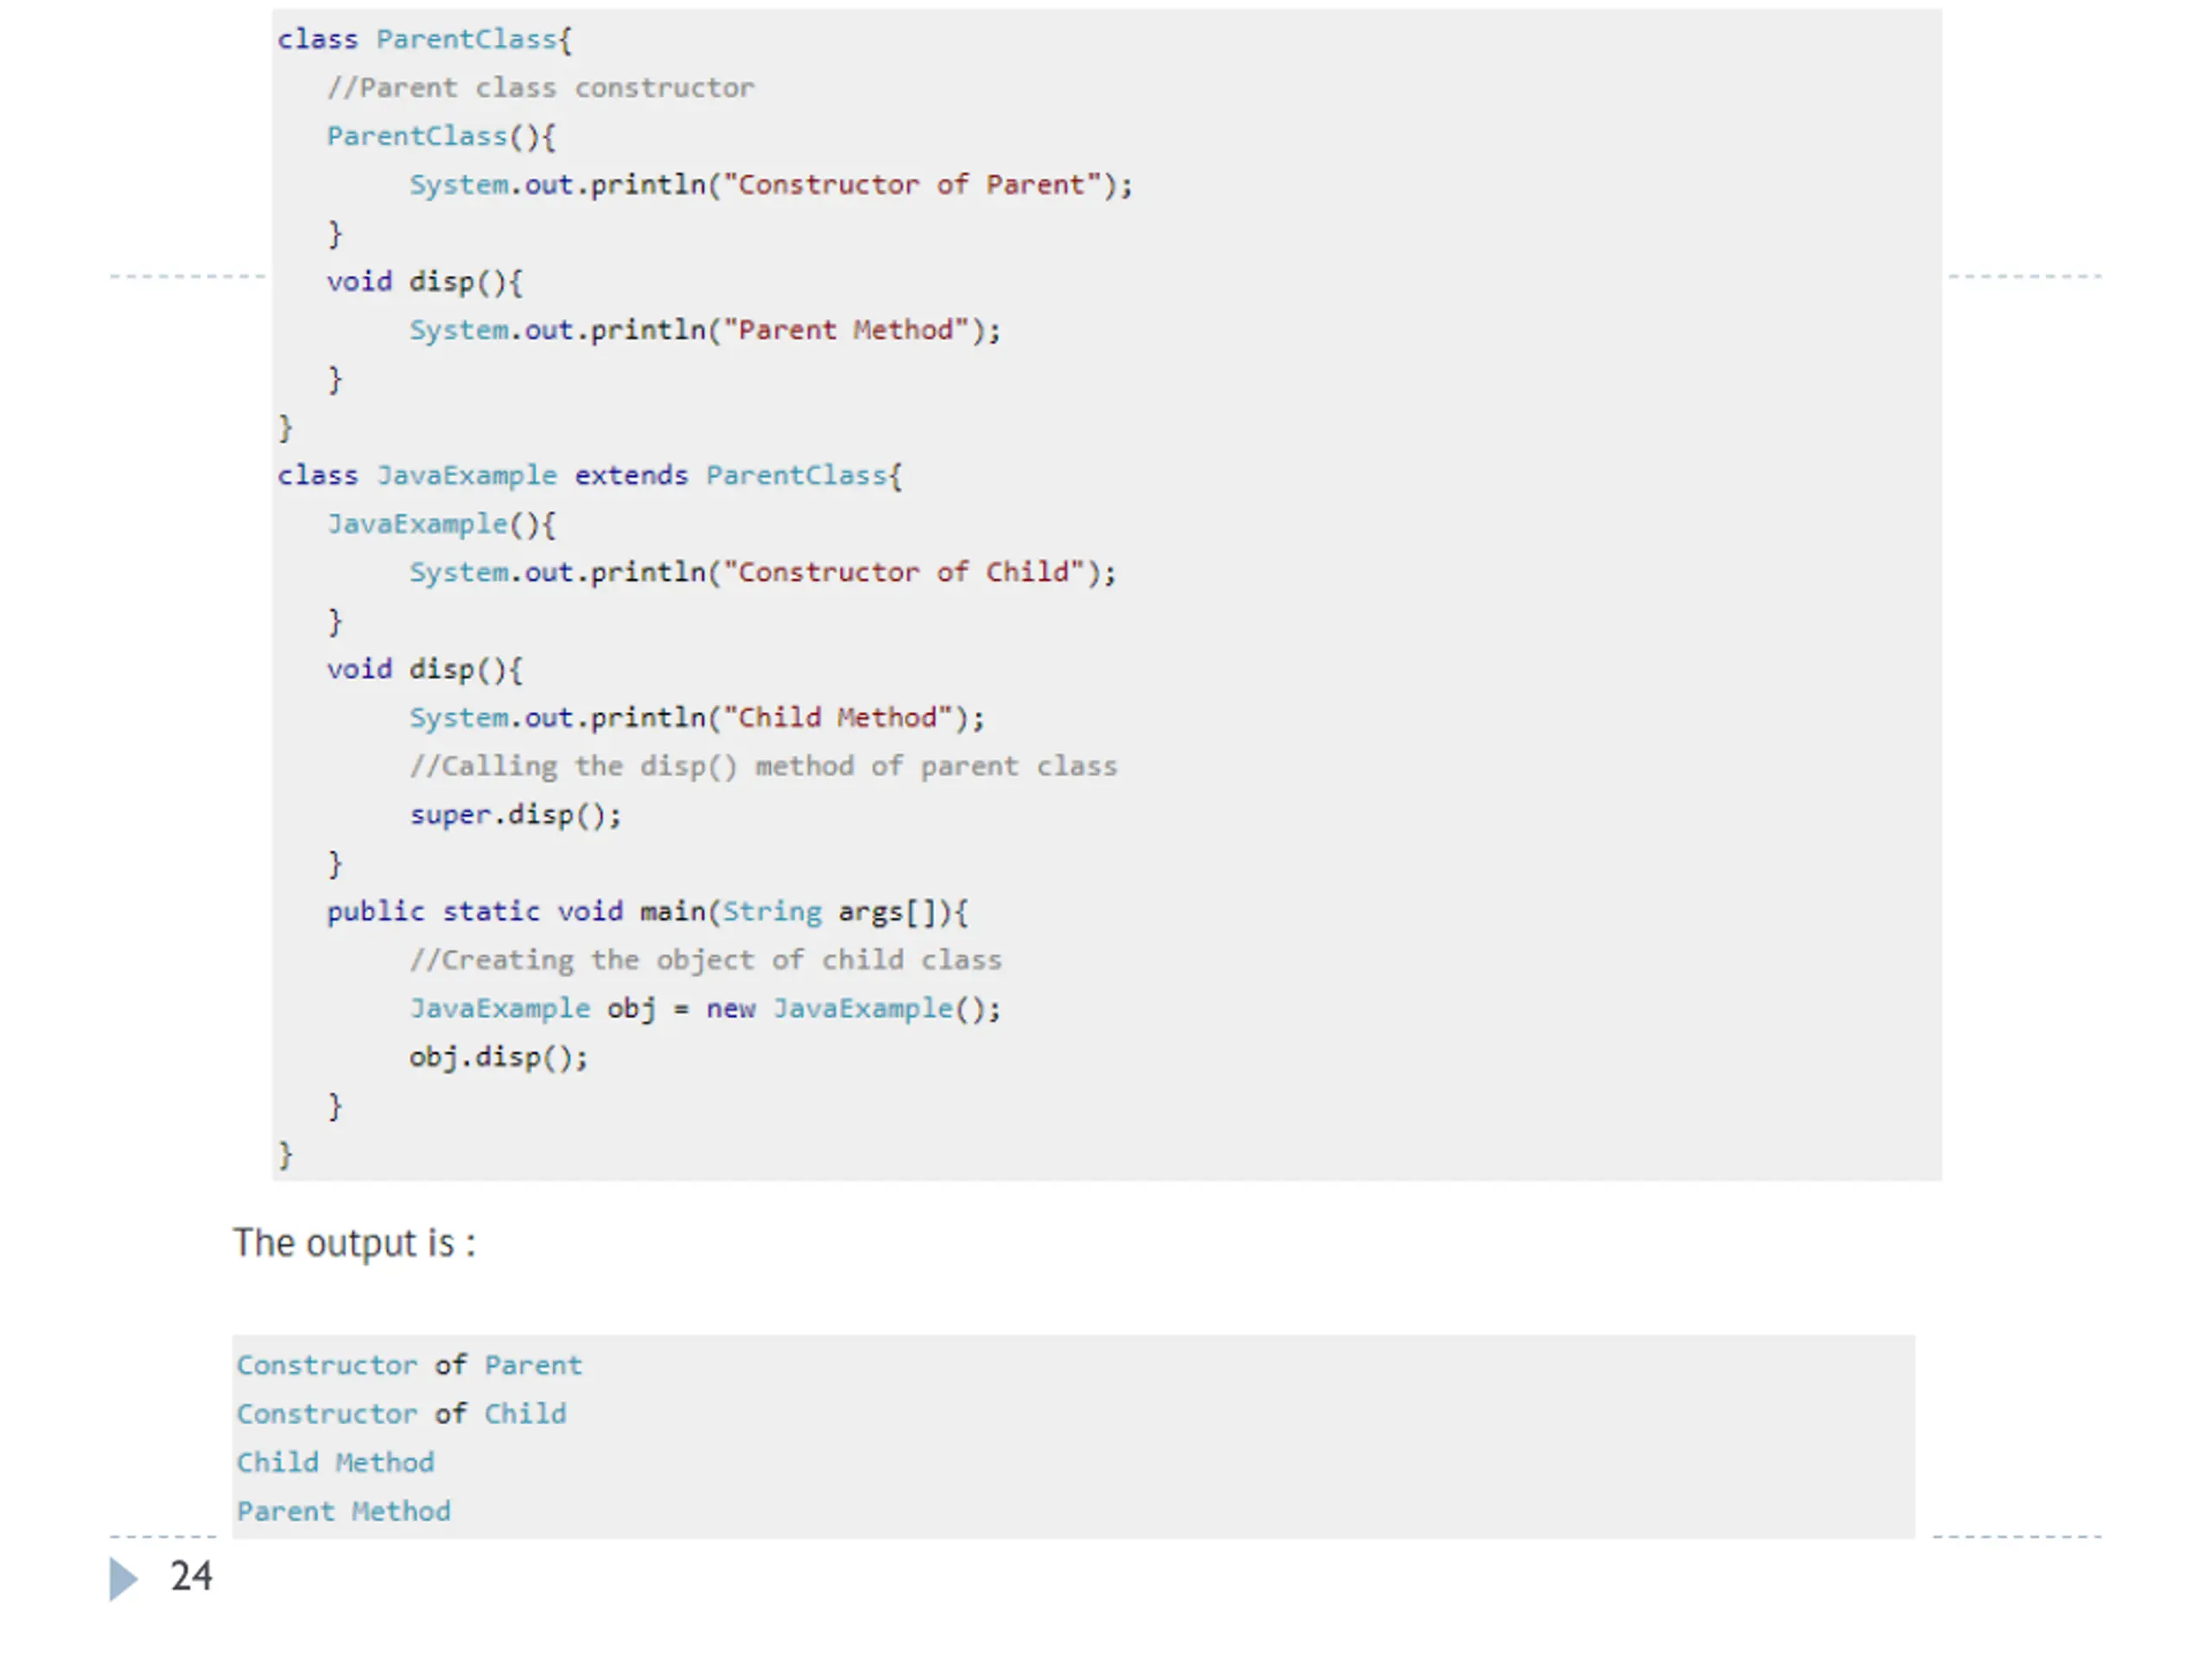Click '//Creating the object of child class' comment

tap(705, 960)
